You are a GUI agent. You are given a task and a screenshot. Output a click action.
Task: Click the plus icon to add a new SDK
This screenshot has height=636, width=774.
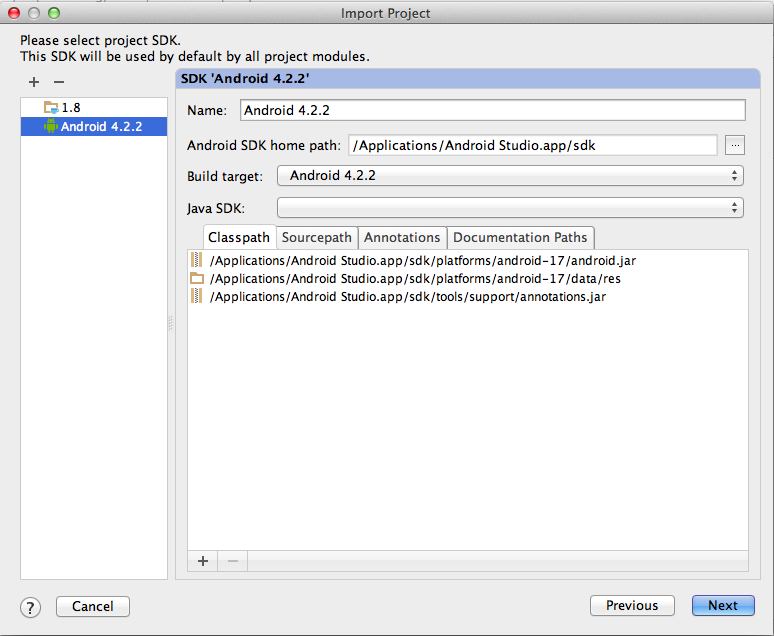pos(34,82)
